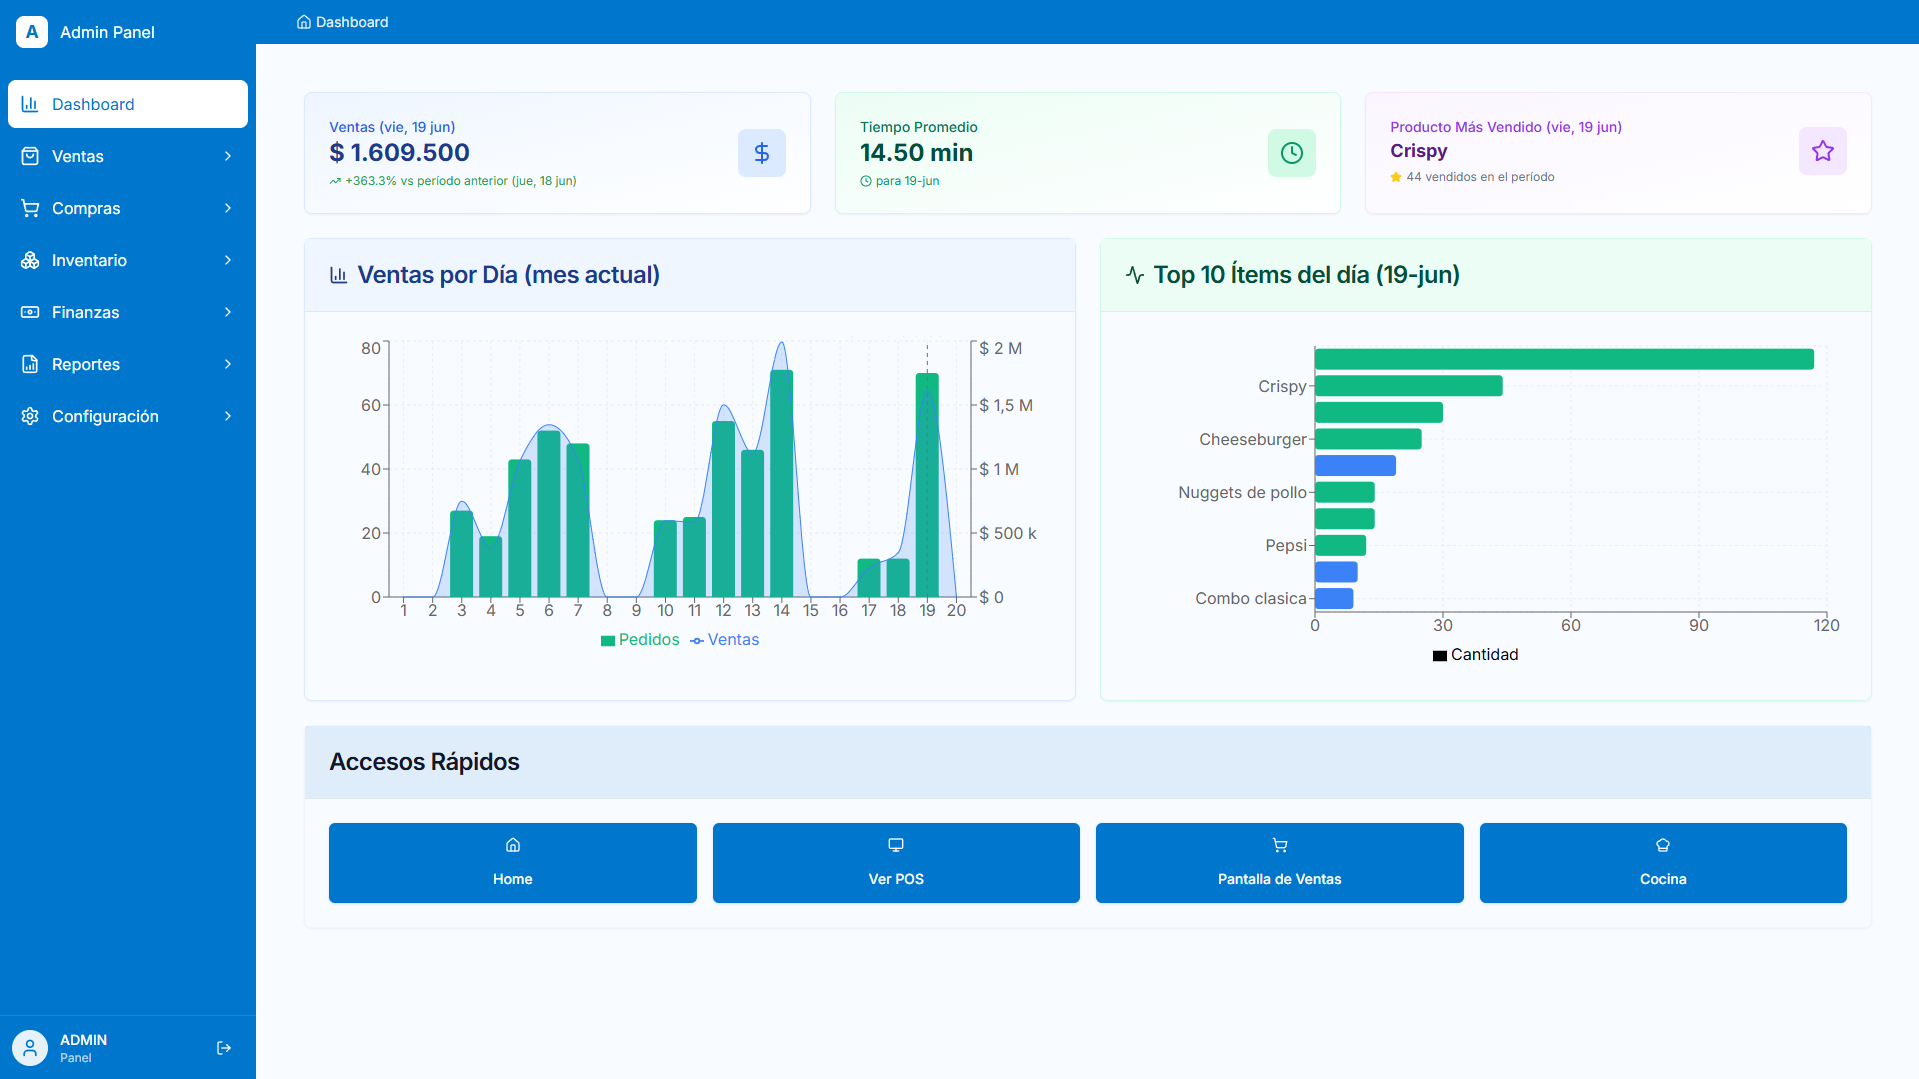This screenshot has height=1079, width=1919.
Task: Click the Crispy best-seller product name
Action: [1418, 151]
